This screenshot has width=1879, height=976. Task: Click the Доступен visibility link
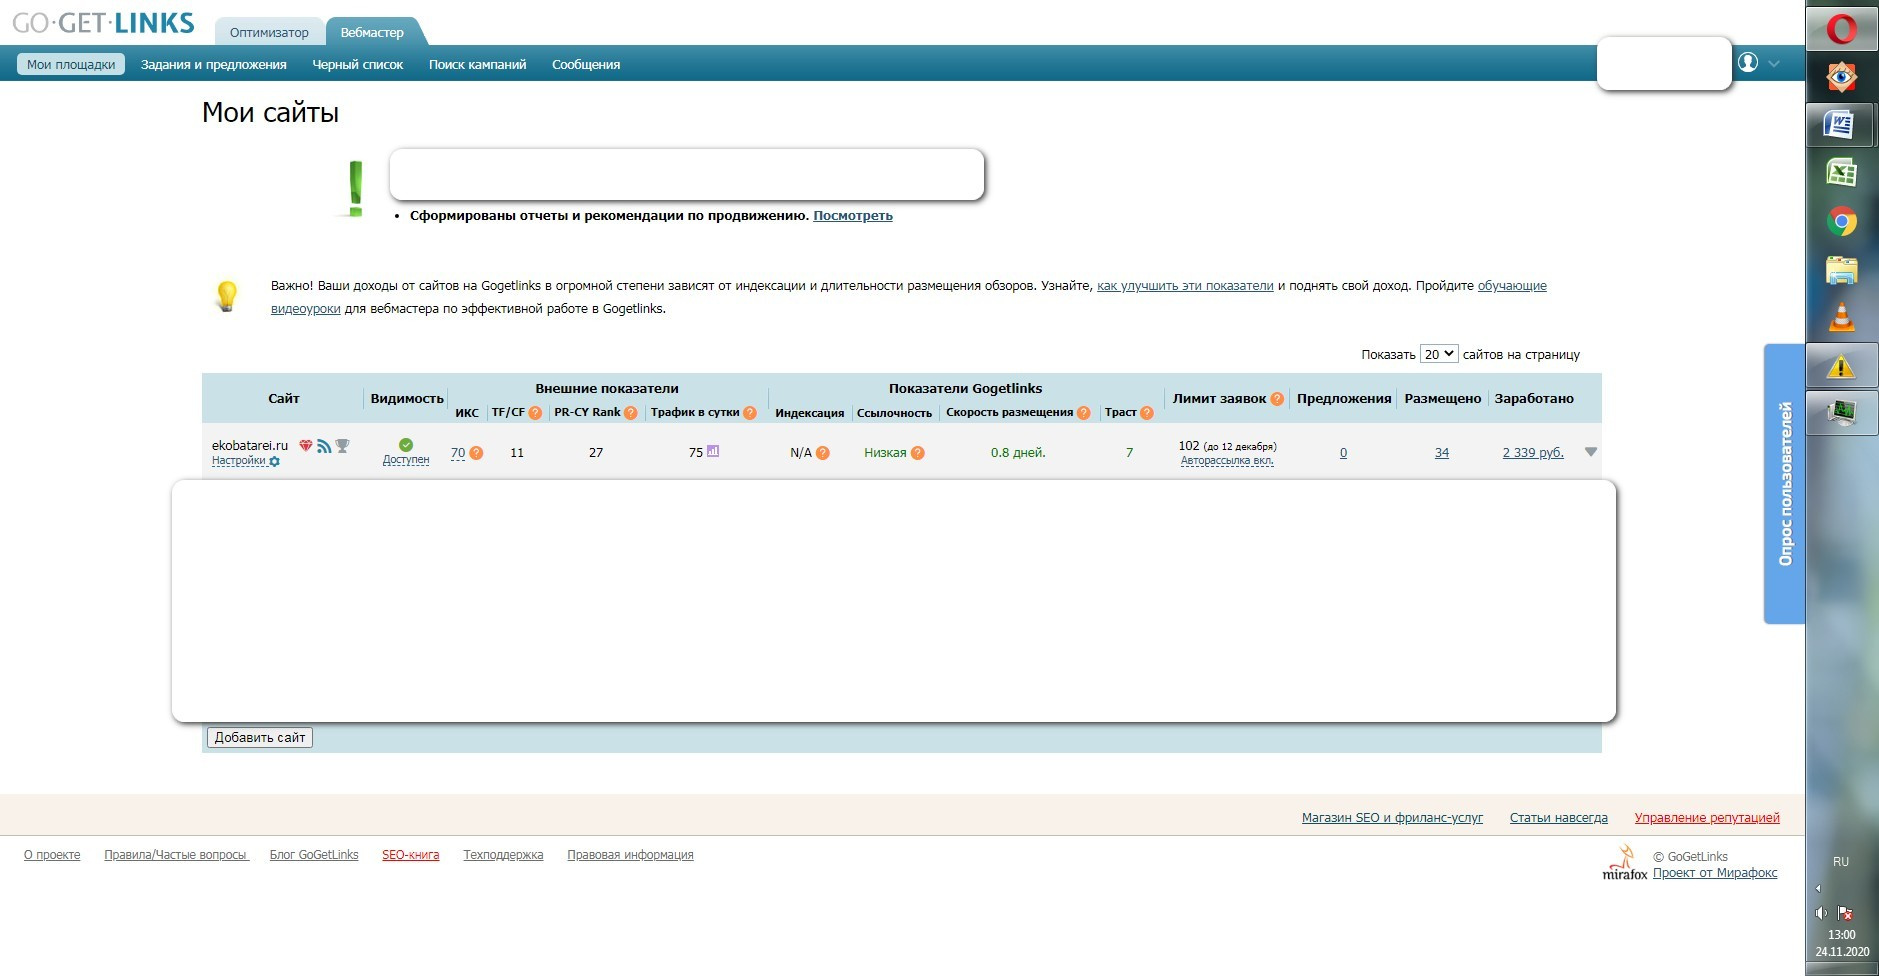(406, 460)
